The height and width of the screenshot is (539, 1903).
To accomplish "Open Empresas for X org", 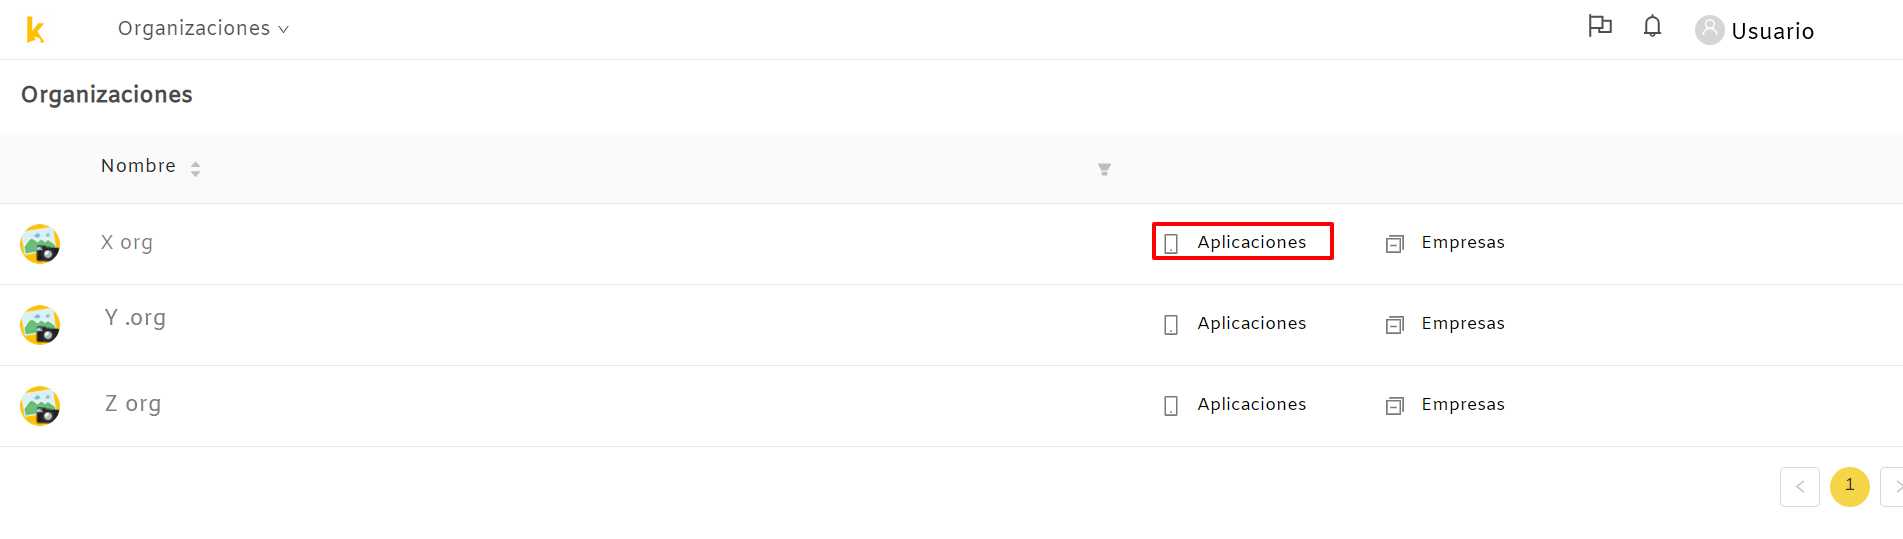I will tap(1445, 243).
